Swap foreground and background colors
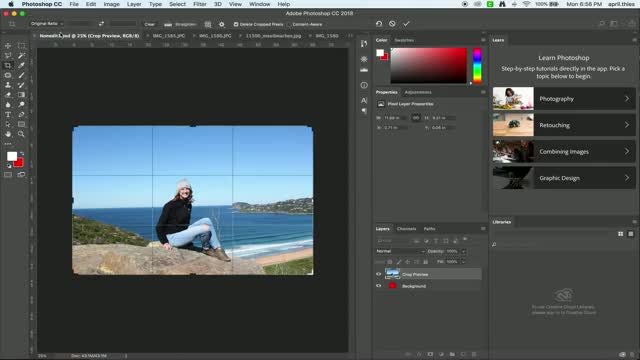This screenshot has width=640, height=360. (22, 153)
